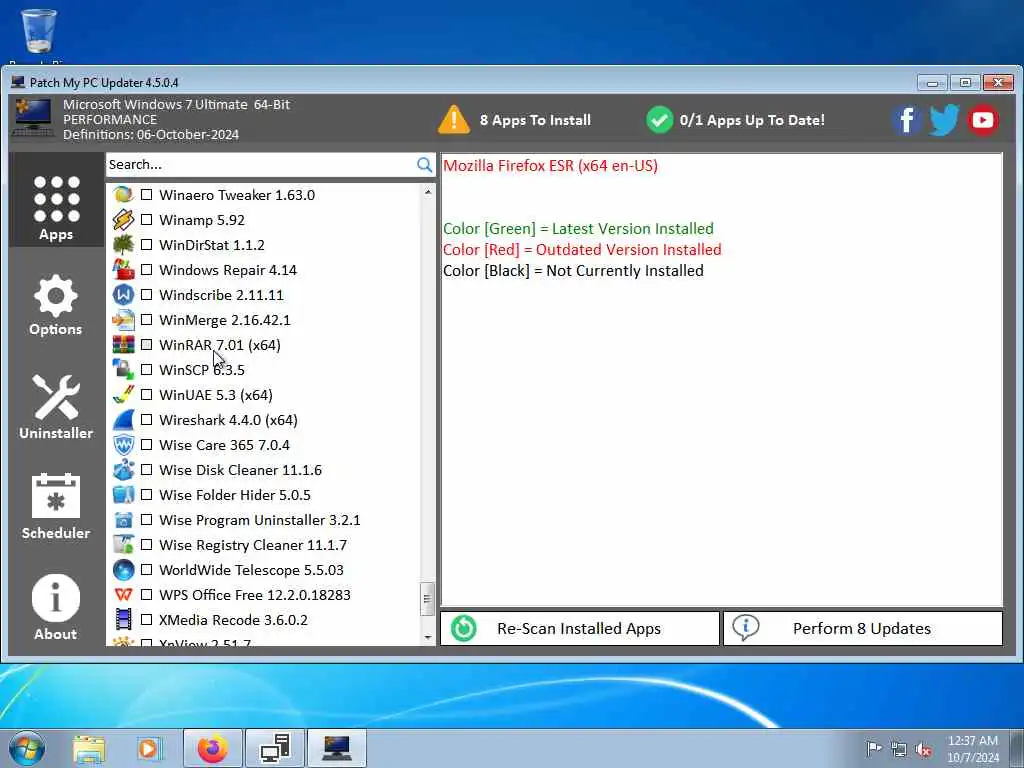1024x768 pixels.
Task: Click the Windscribe app icon
Action: coord(123,295)
